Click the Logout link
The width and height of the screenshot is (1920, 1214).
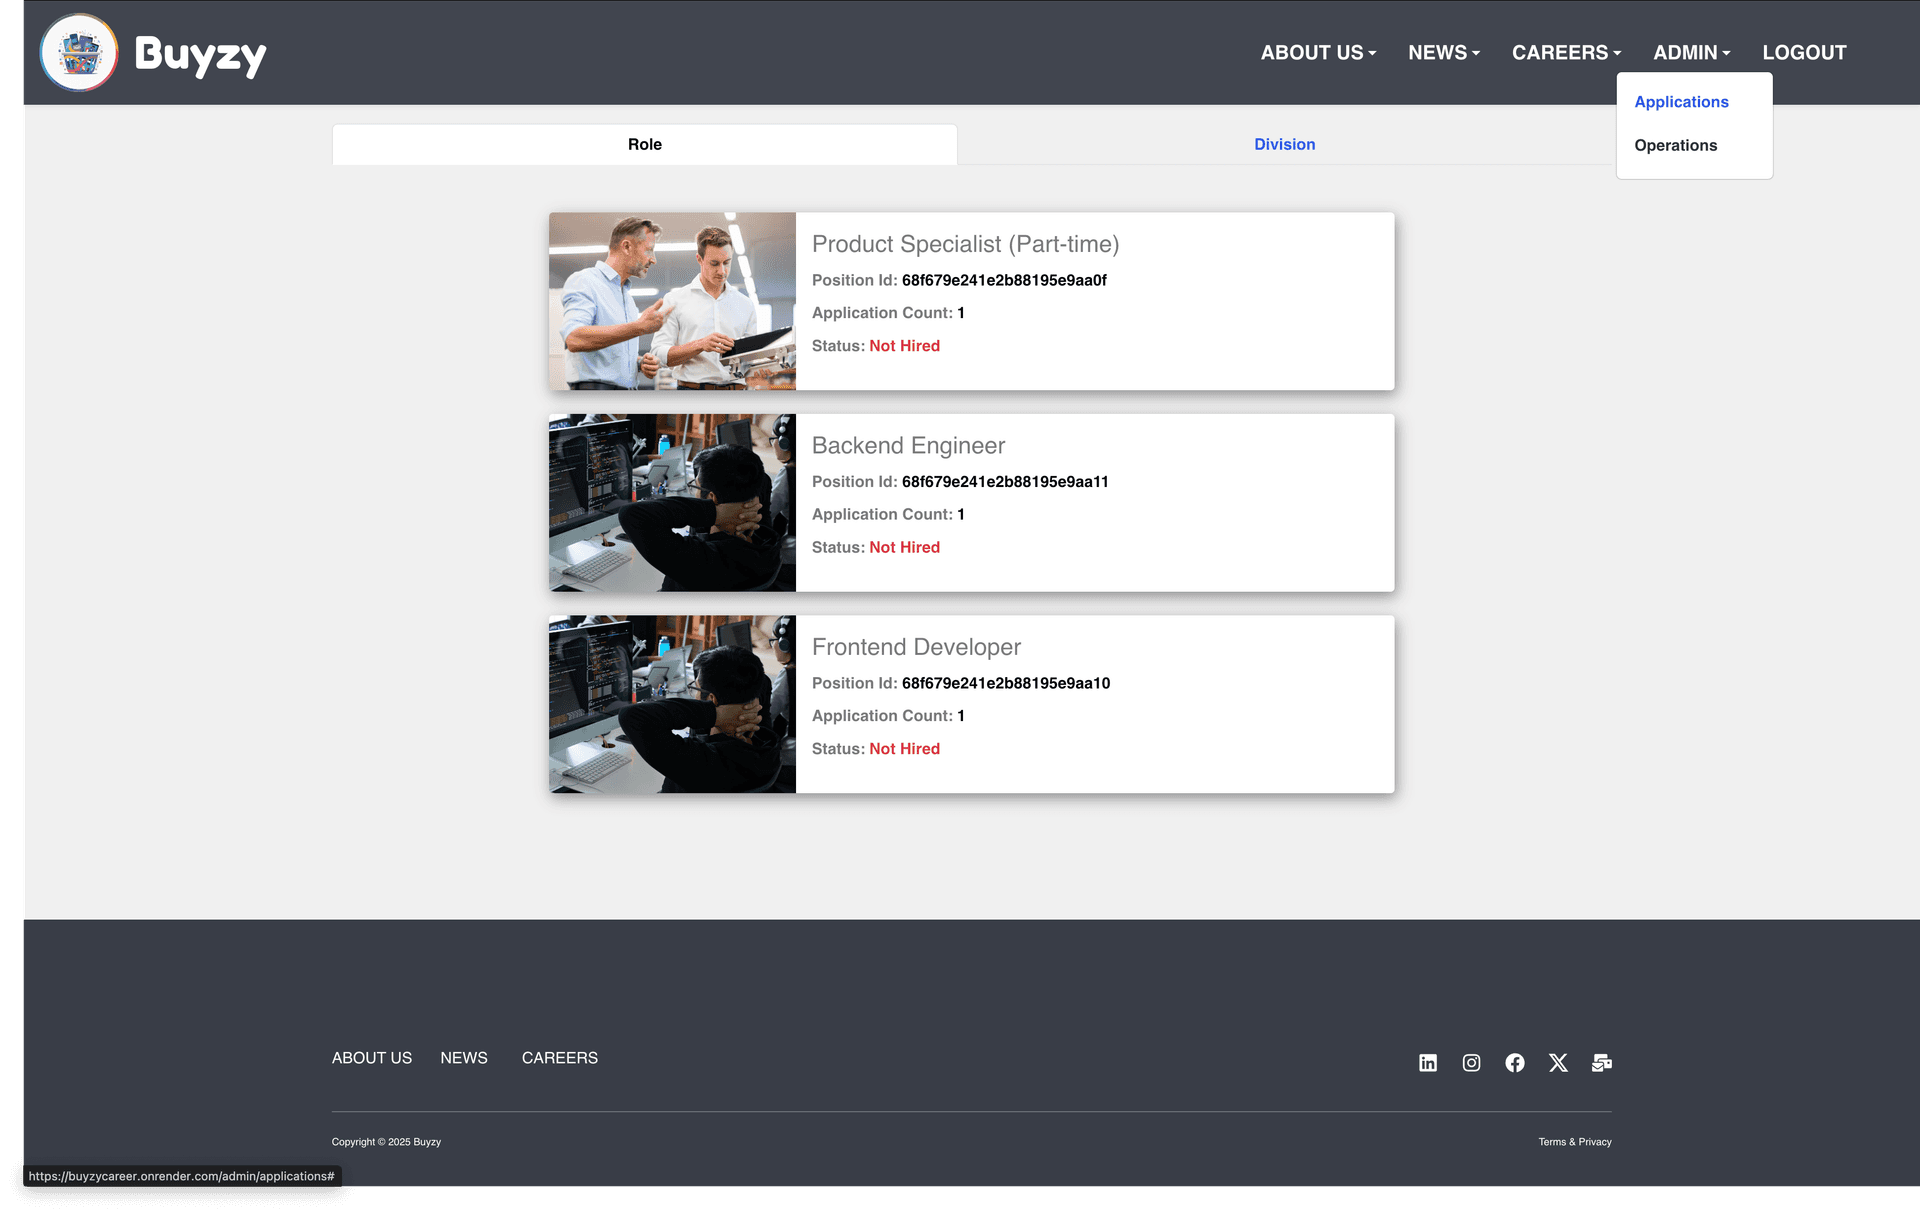tap(1804, 53)
